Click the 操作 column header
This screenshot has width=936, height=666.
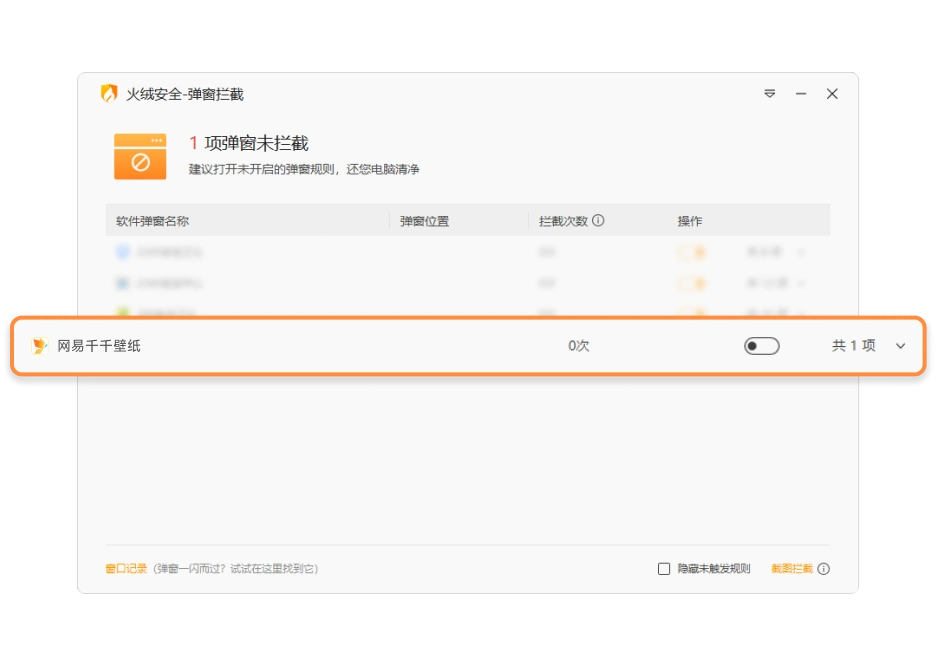(x=689, y=221)
